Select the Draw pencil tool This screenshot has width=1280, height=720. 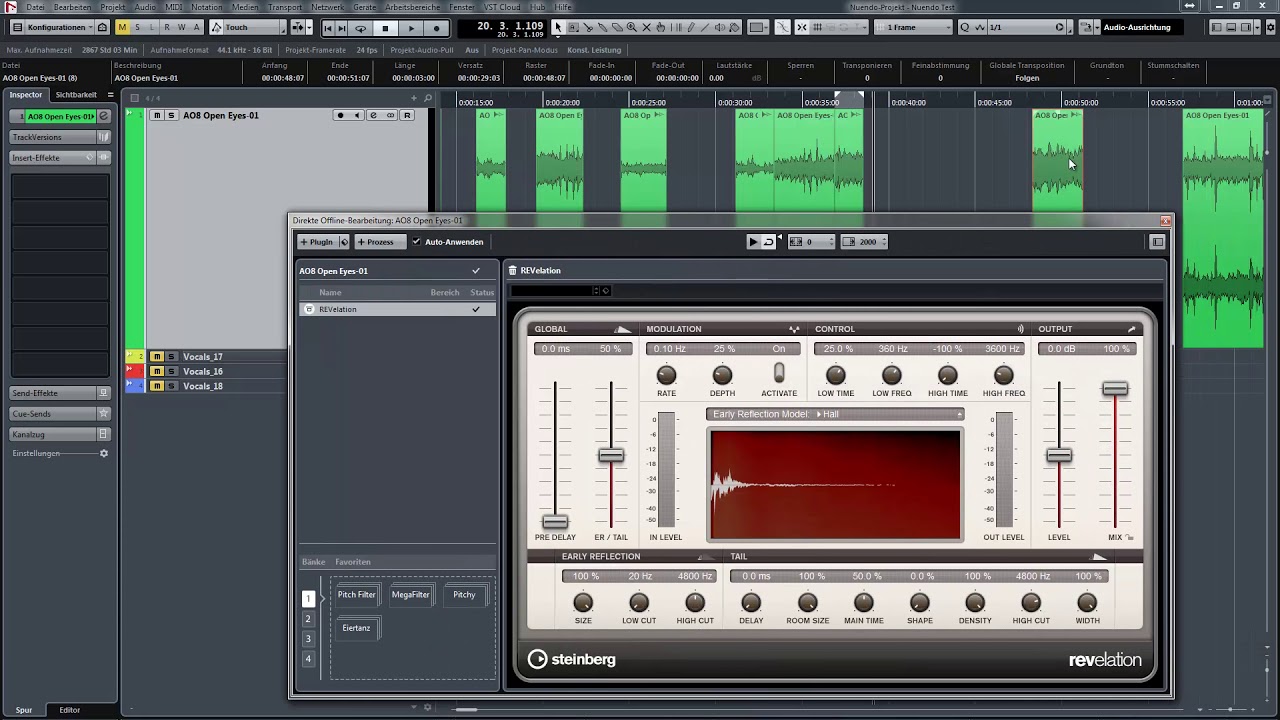click(x=691, y=27)
